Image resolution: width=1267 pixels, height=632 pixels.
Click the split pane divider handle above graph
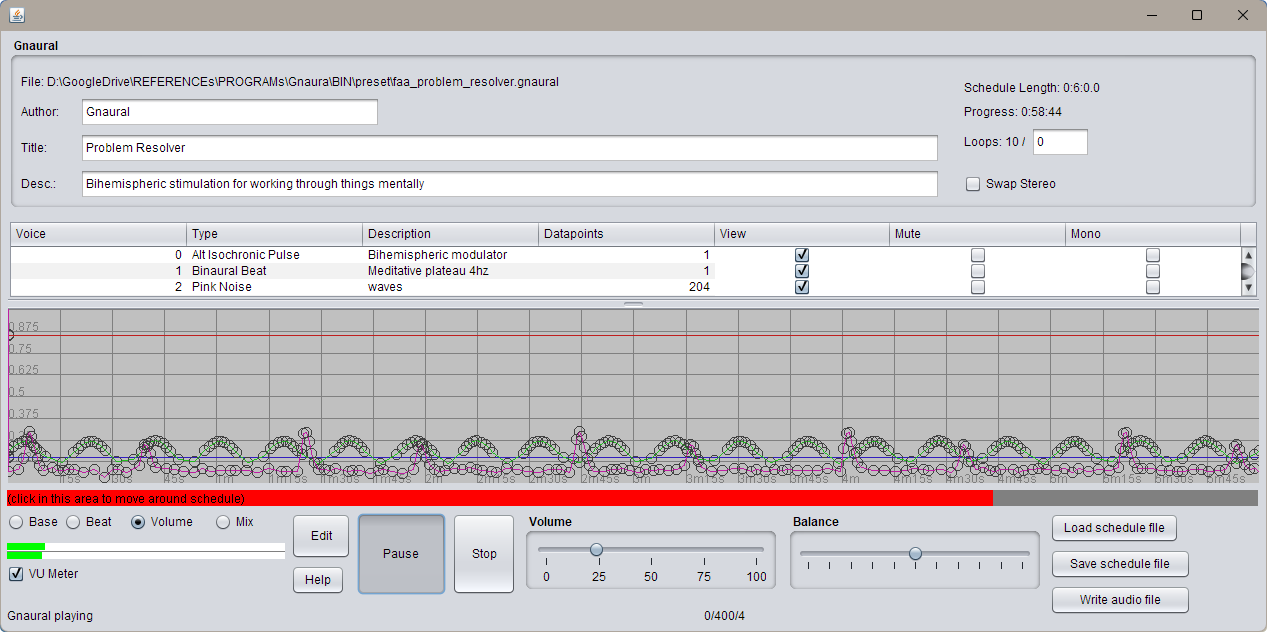tap(634, 302)
